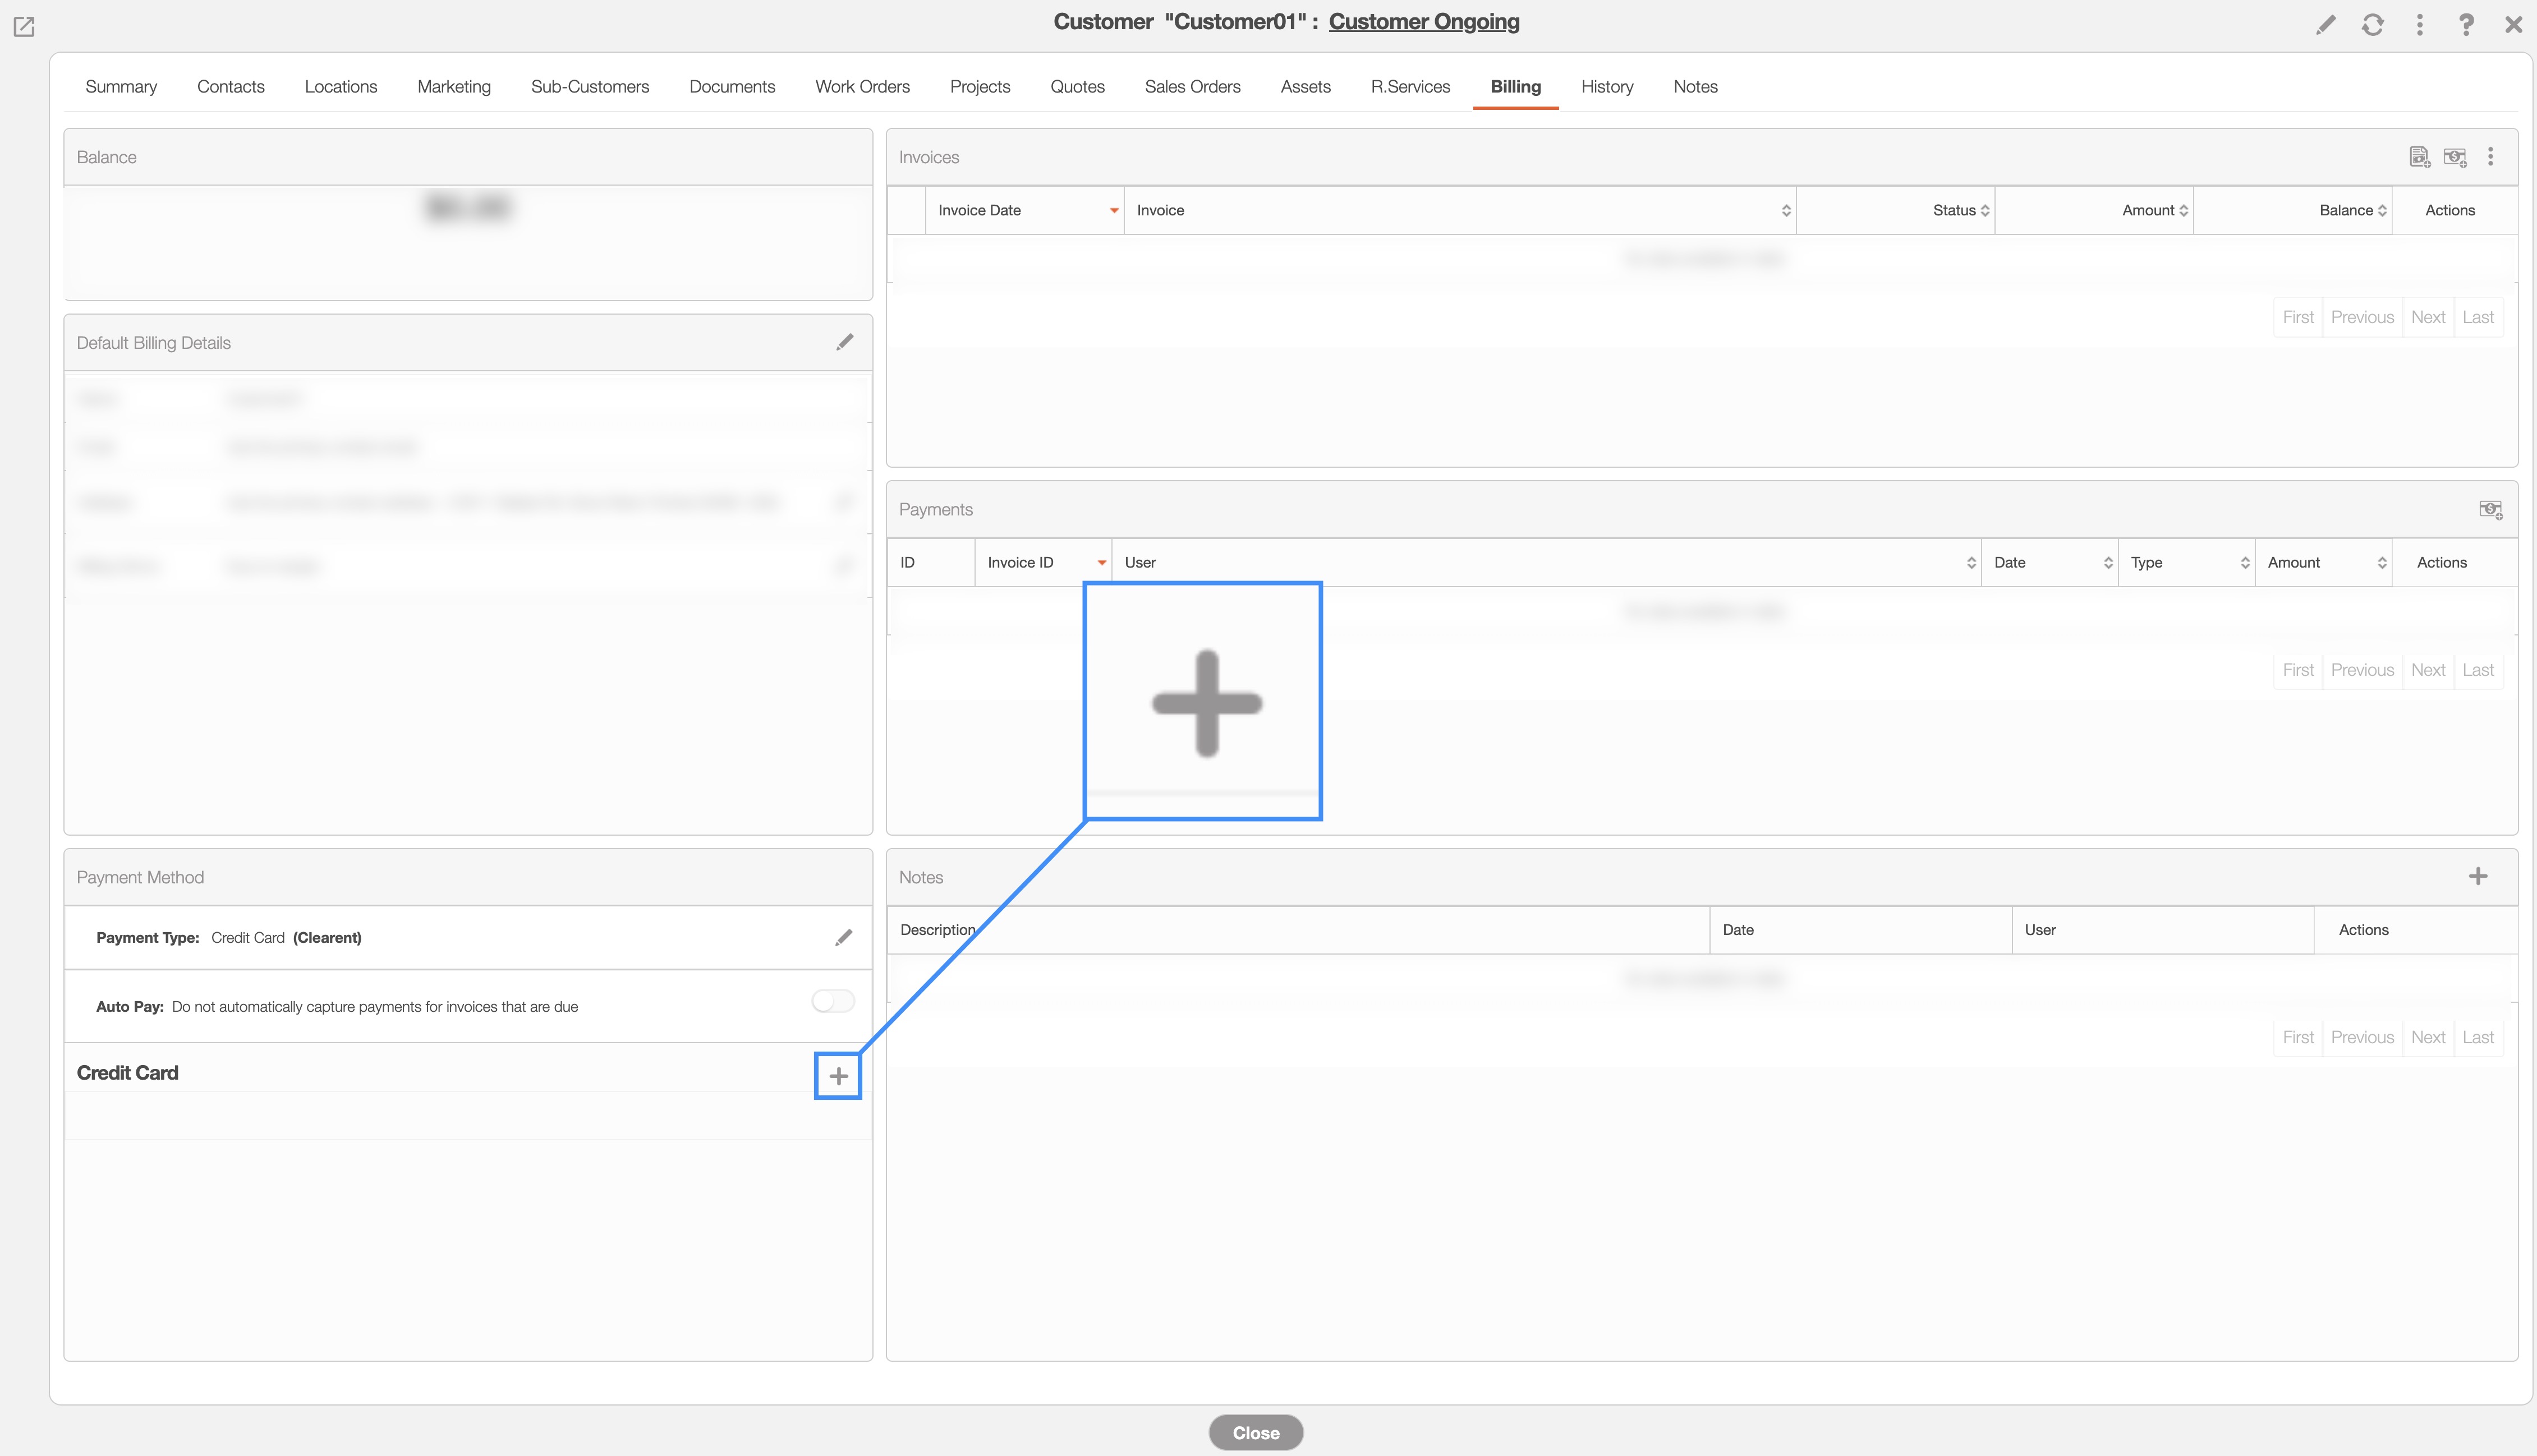
Task: Open customer window three-dot menu
Action: coord(2420,25)
